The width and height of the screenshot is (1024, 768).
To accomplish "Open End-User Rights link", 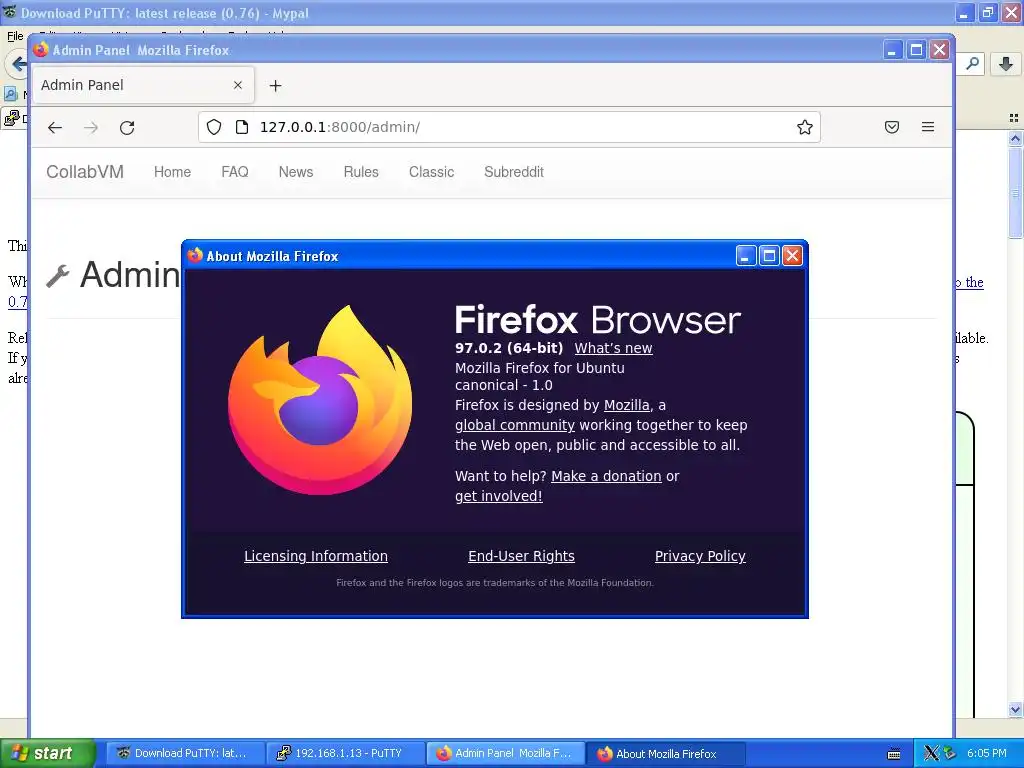I will click(x=521, y=556).
